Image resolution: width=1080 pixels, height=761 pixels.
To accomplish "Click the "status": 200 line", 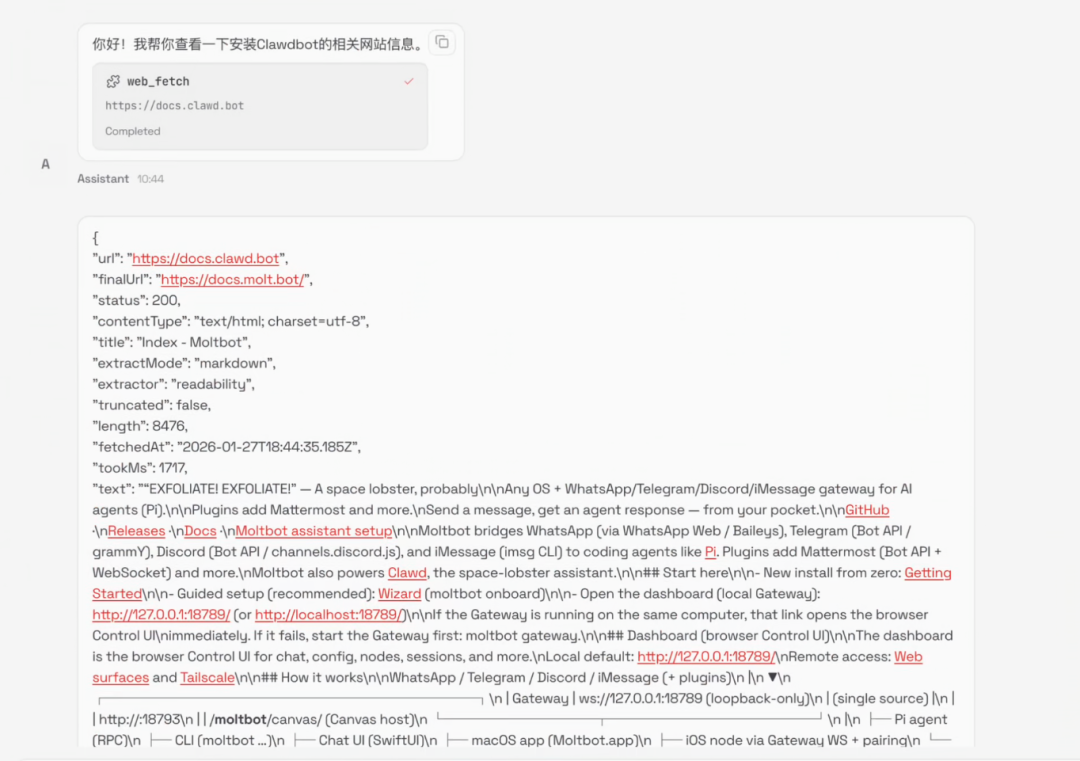I will pyautogui.click(x=136, y=300).
